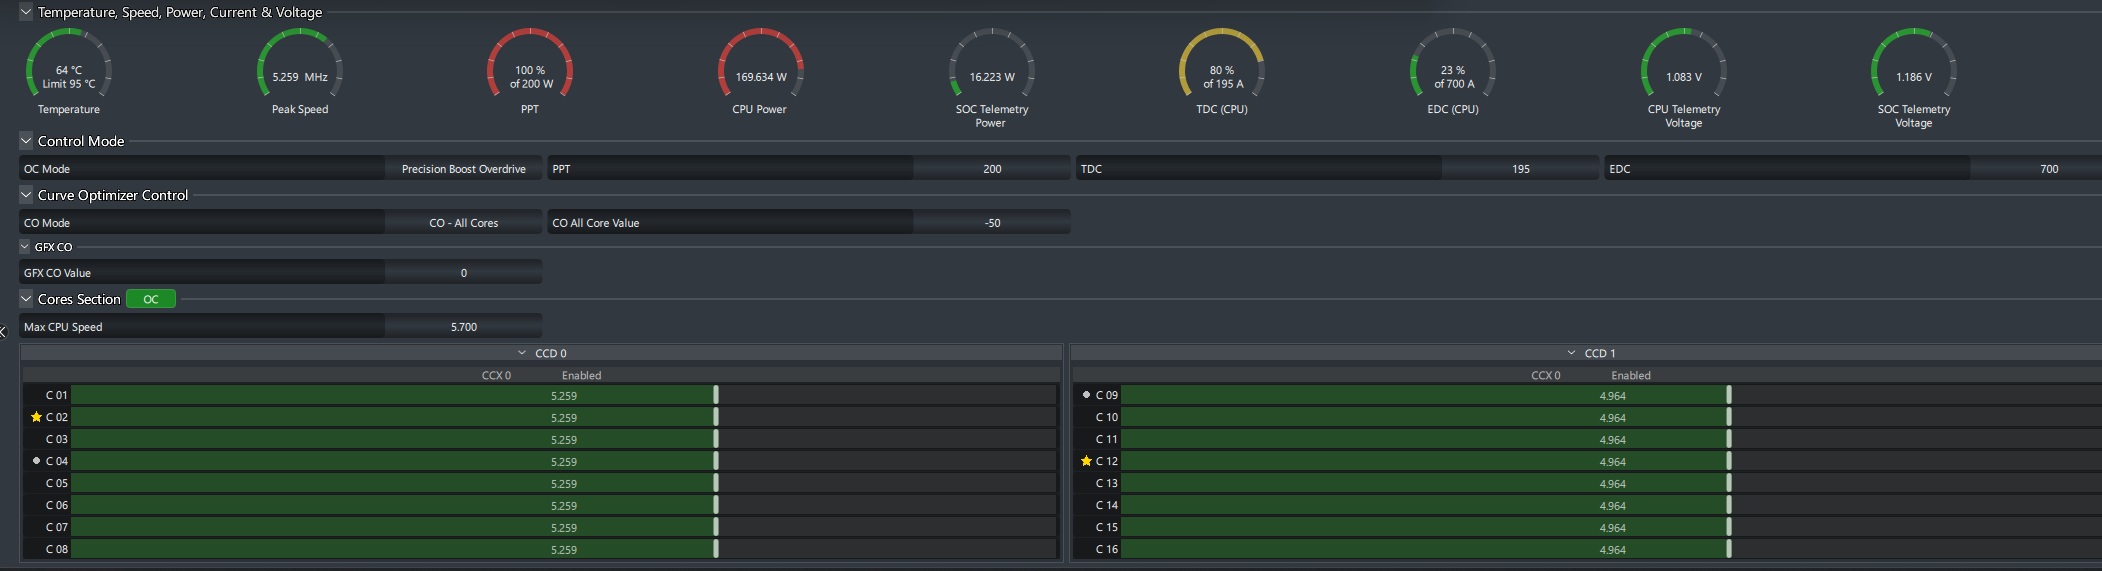This screenshot has height=571, width=2102.
Task: Click the Temperature gauge dial
Action: pyautogui.click(x=68, y=64)
